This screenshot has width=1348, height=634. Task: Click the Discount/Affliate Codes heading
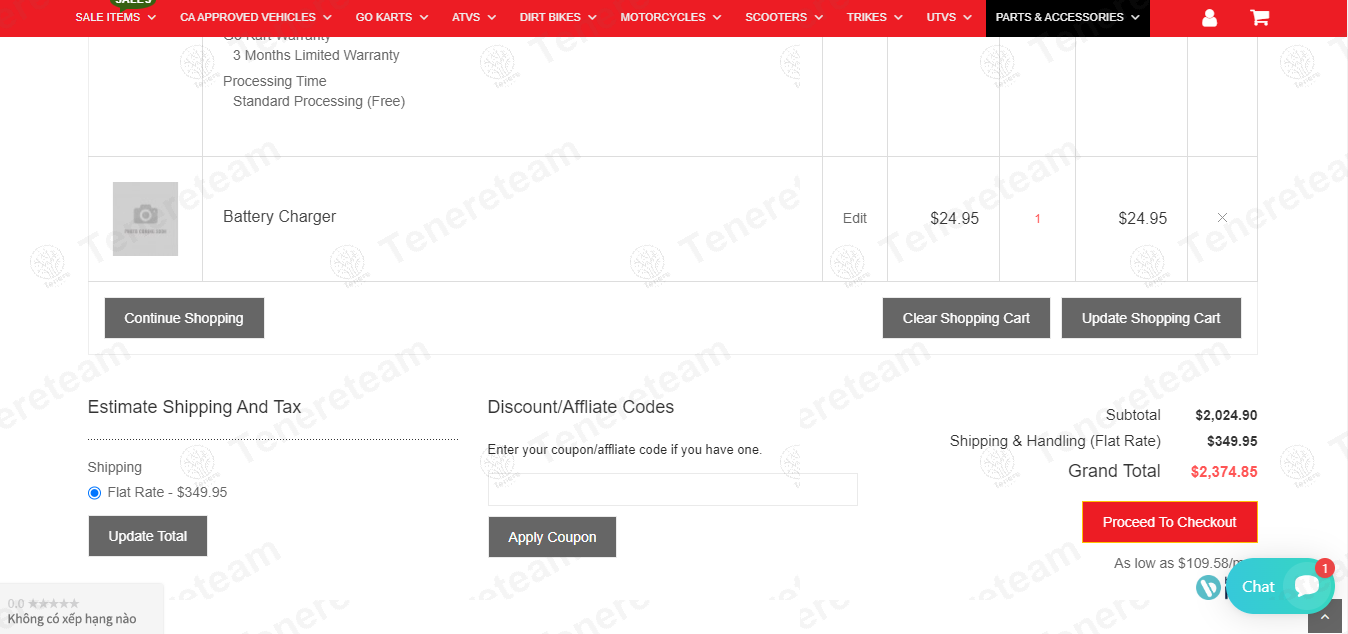(581, 407)
